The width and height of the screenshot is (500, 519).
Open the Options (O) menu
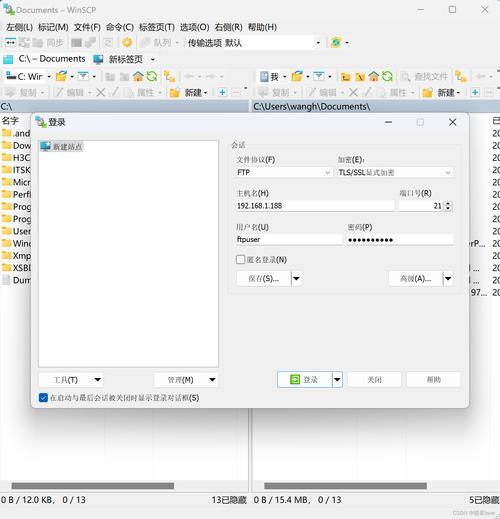[195, 27]
